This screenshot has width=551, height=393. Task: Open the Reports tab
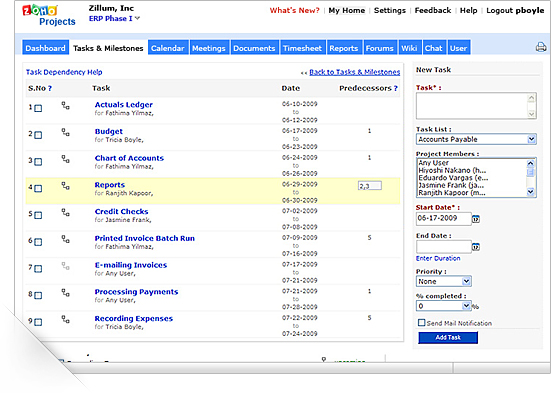344,48
